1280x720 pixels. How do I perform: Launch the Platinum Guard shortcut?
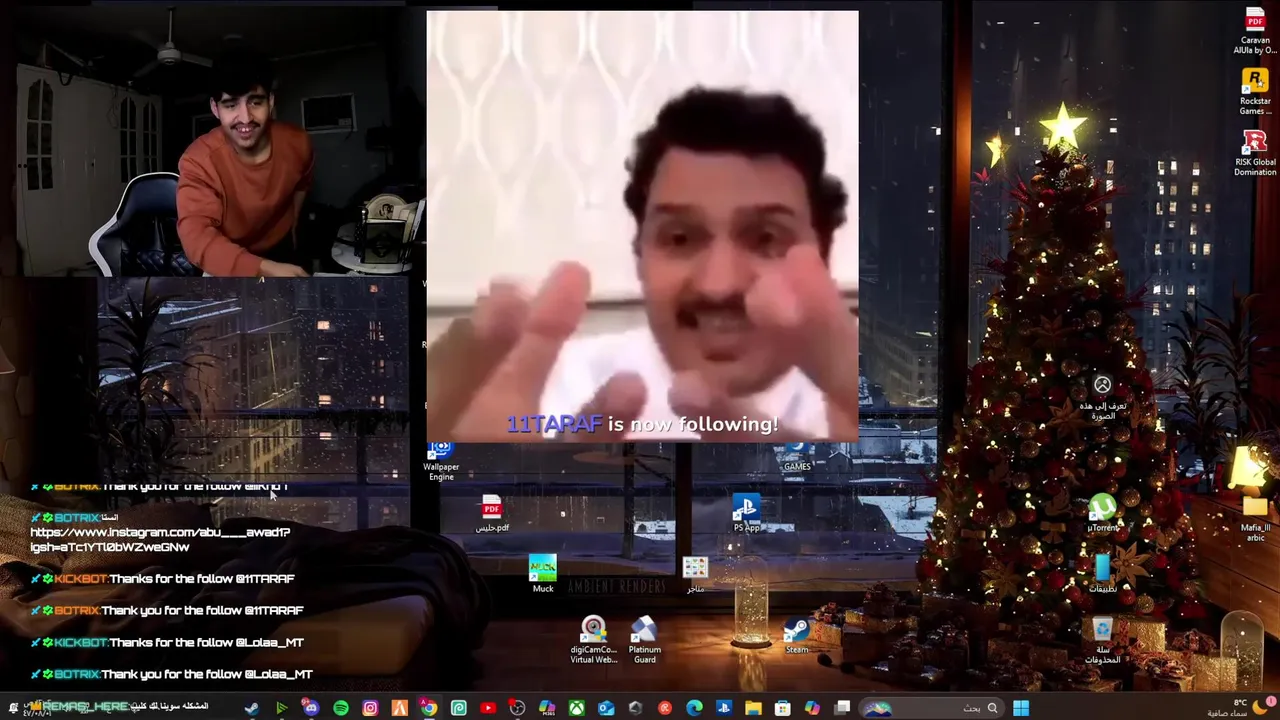644,640
